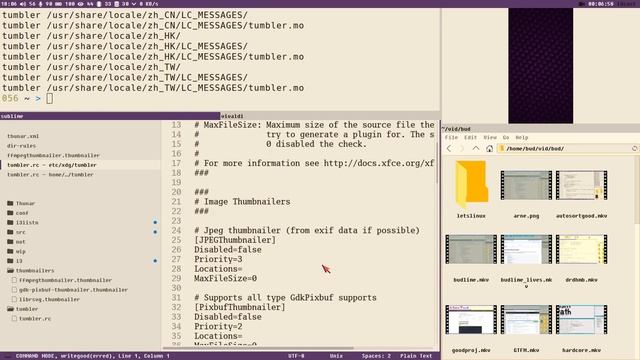The height and width of the screenshot is (360, 640).
Task: Click the docs.xfce.org link on line 17
Action: (x=378, y=163)
